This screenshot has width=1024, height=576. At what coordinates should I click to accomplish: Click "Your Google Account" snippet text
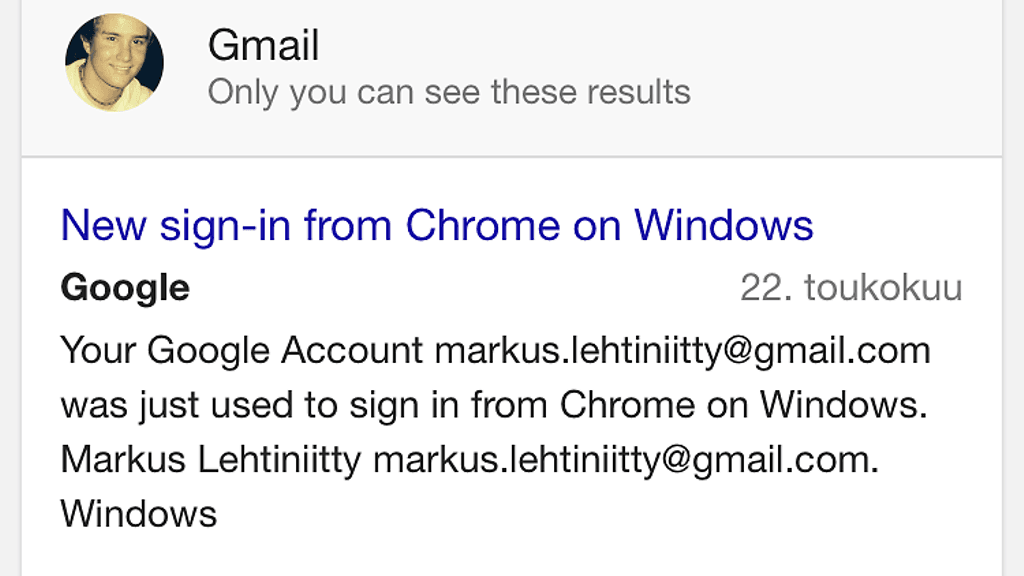(x=242, y=351)
